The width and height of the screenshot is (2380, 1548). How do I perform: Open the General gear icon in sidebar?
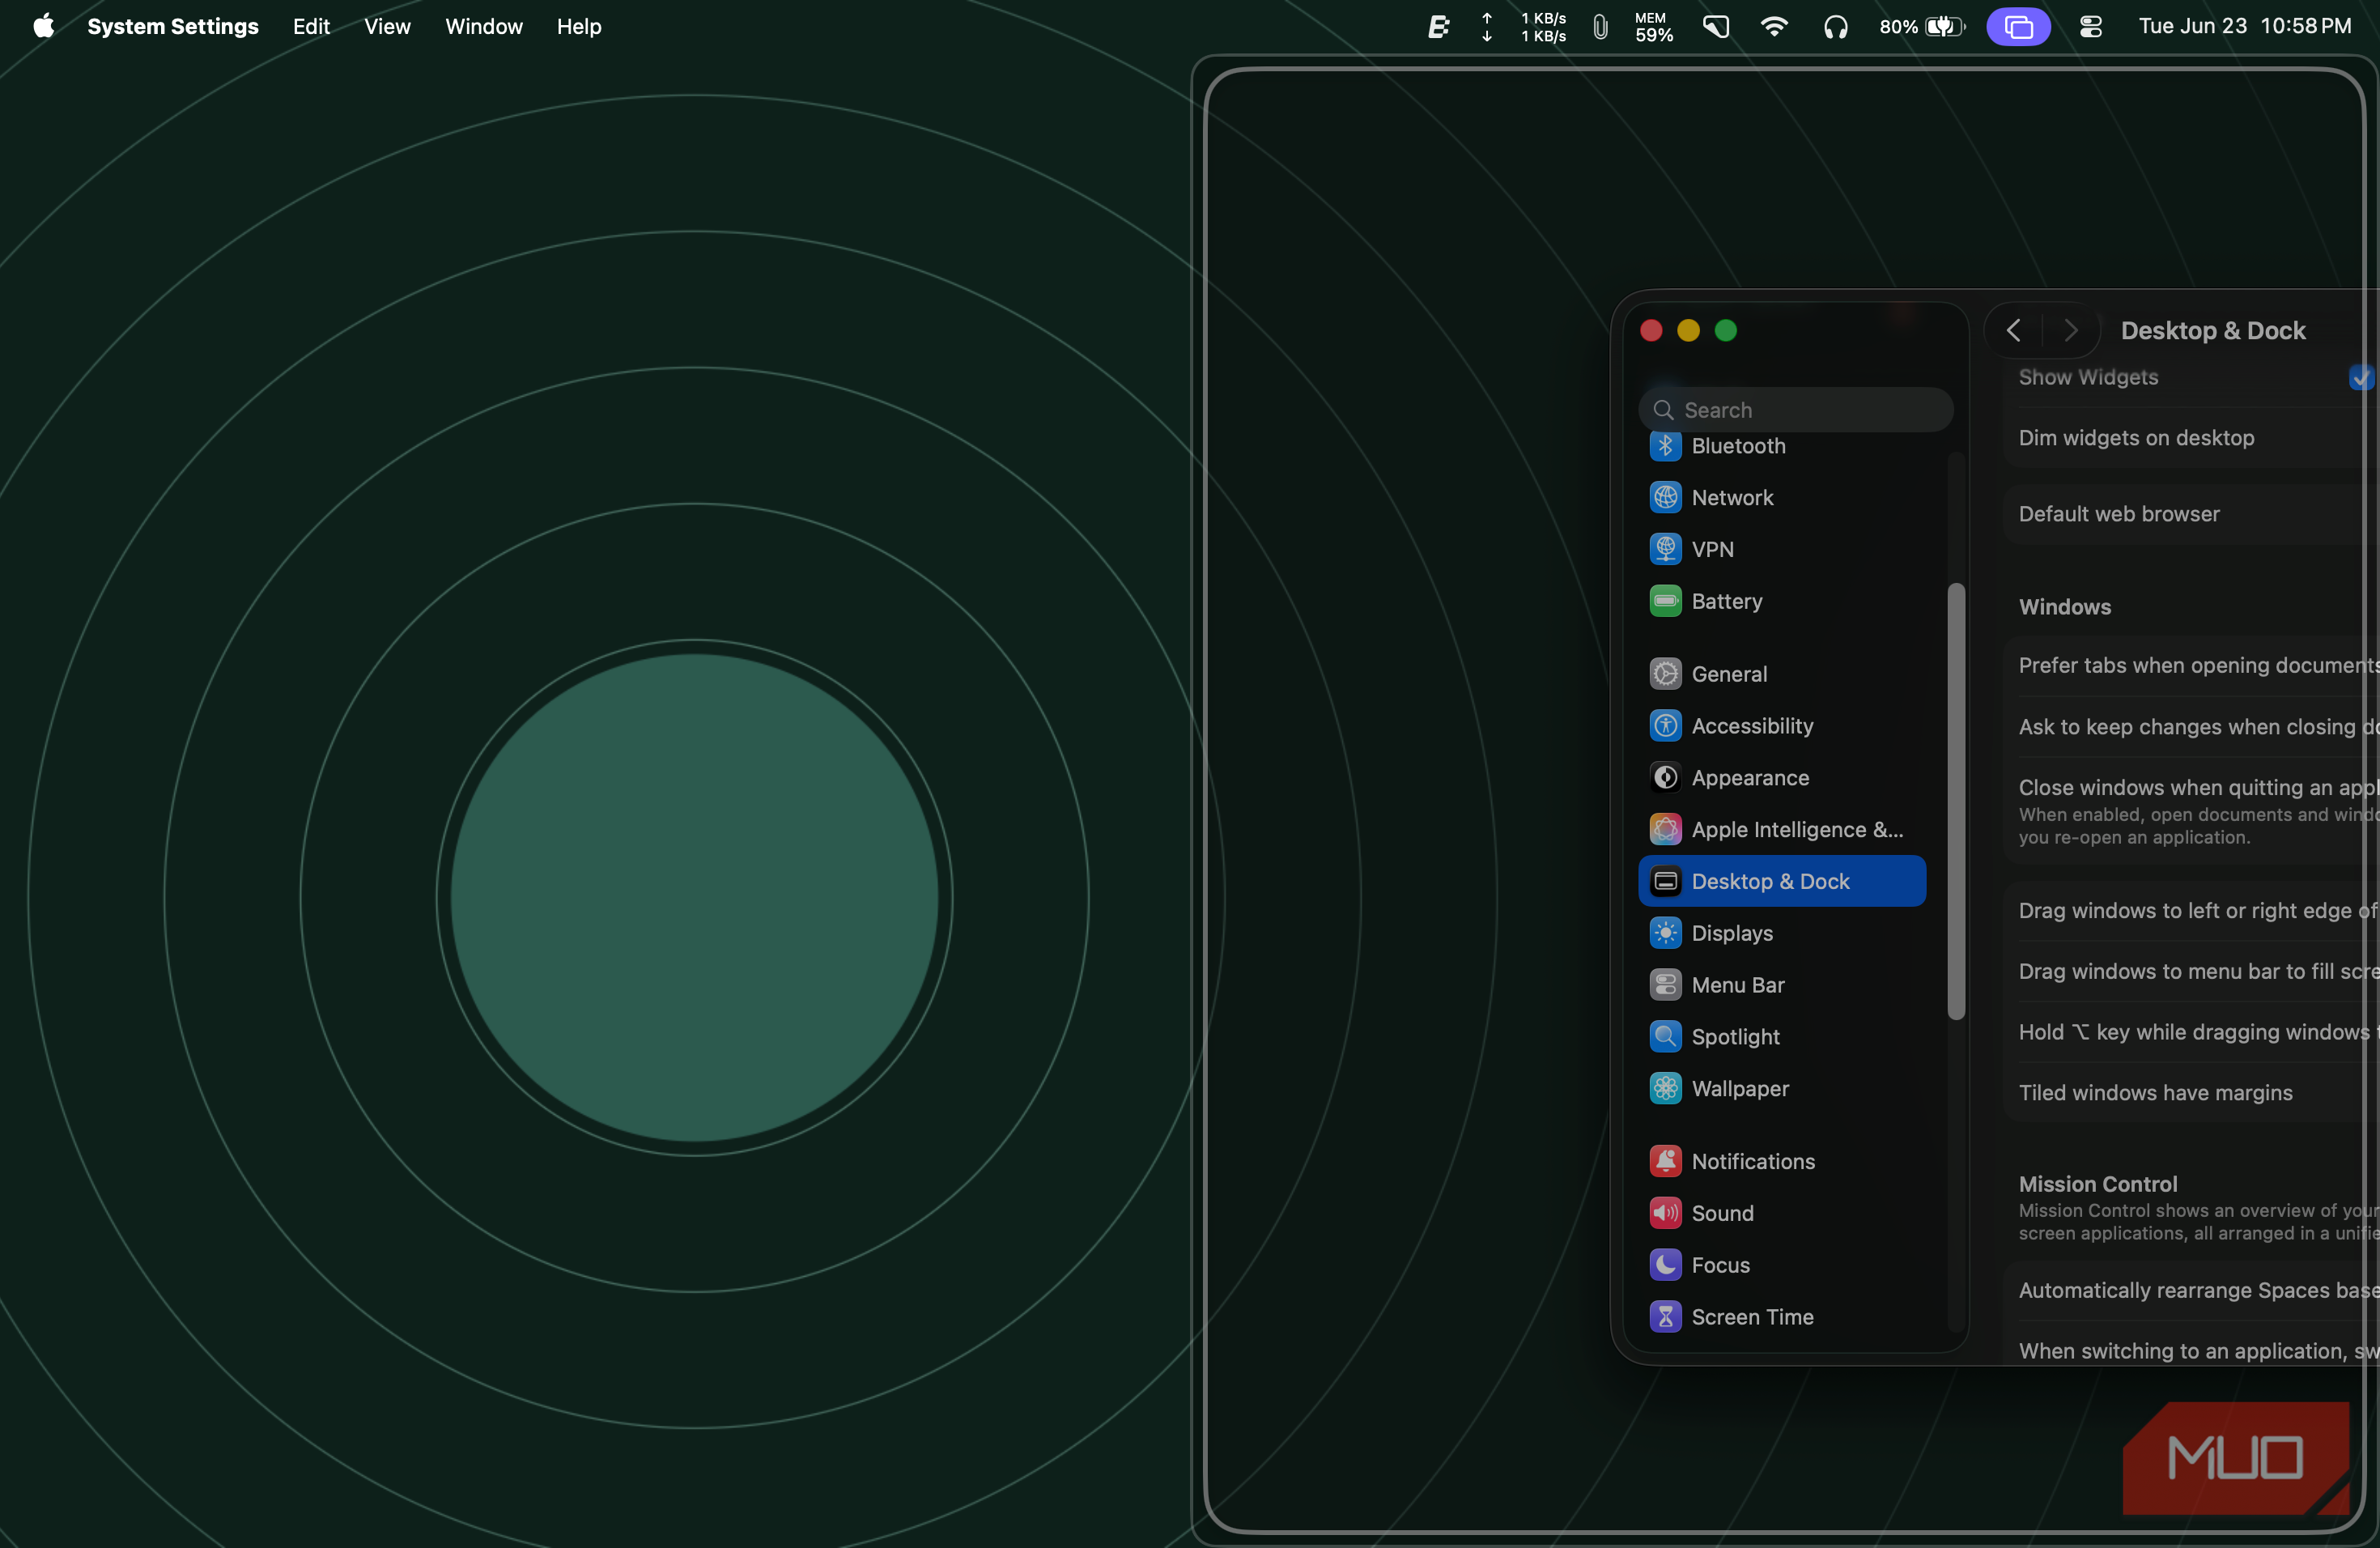1665,674
